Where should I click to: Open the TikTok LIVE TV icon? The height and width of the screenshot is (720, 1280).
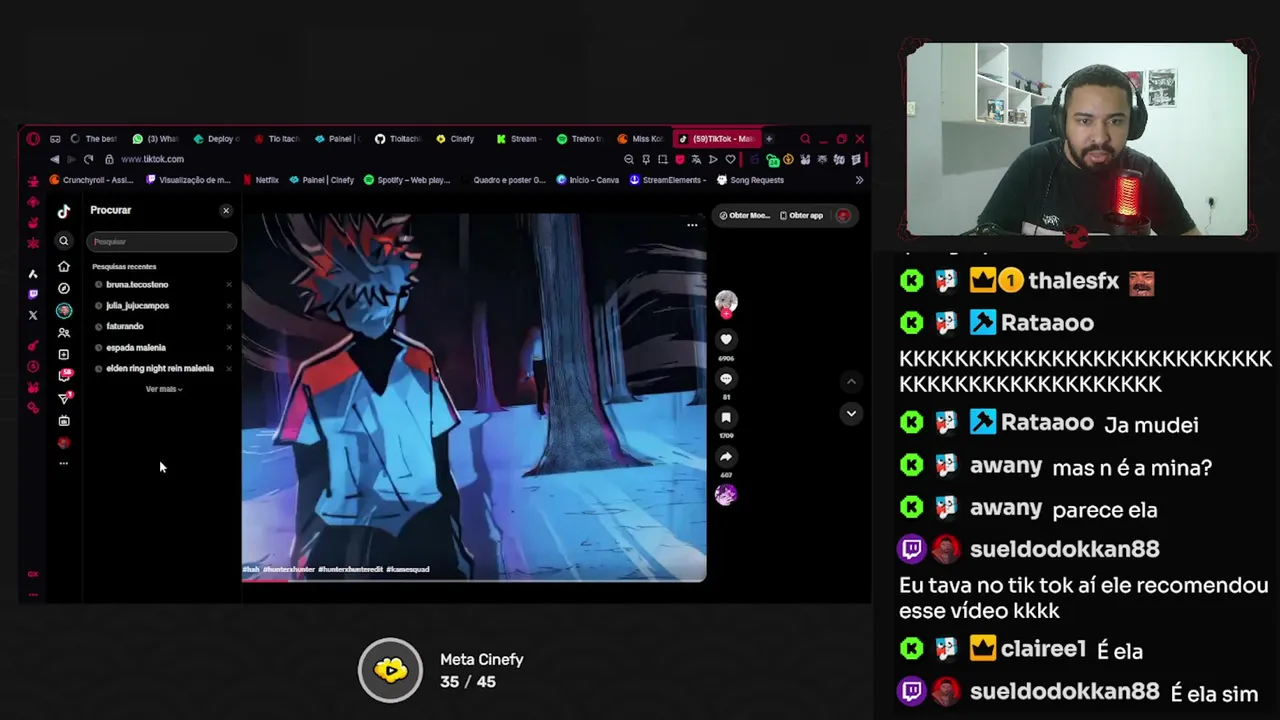(x=63, y=421)
